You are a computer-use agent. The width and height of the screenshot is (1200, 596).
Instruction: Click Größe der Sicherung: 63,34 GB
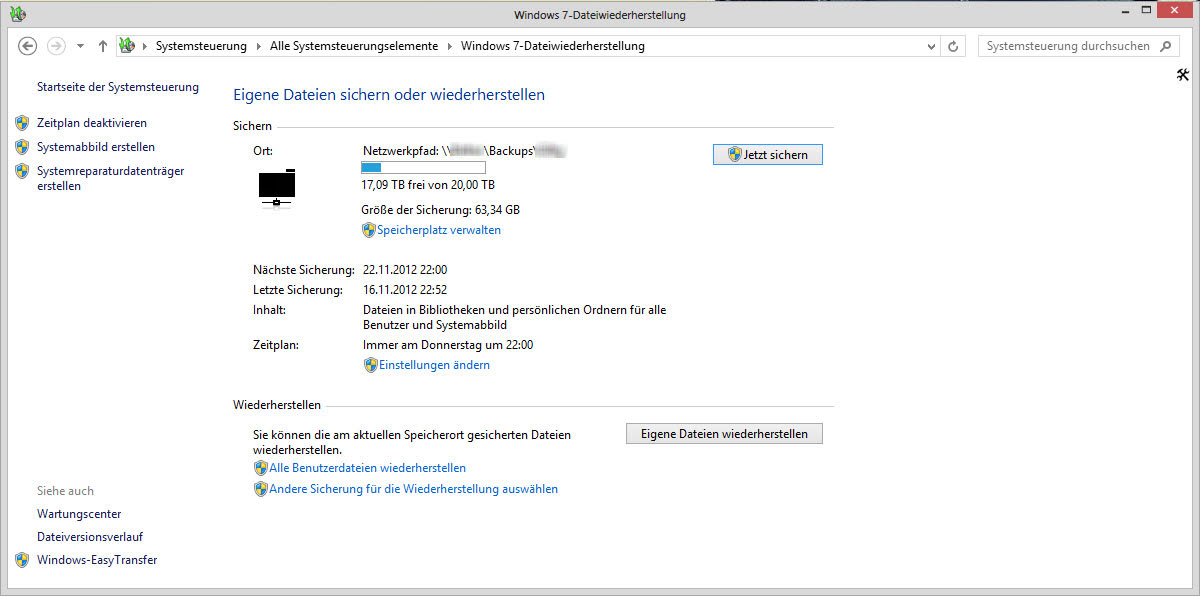pos(440,210)
